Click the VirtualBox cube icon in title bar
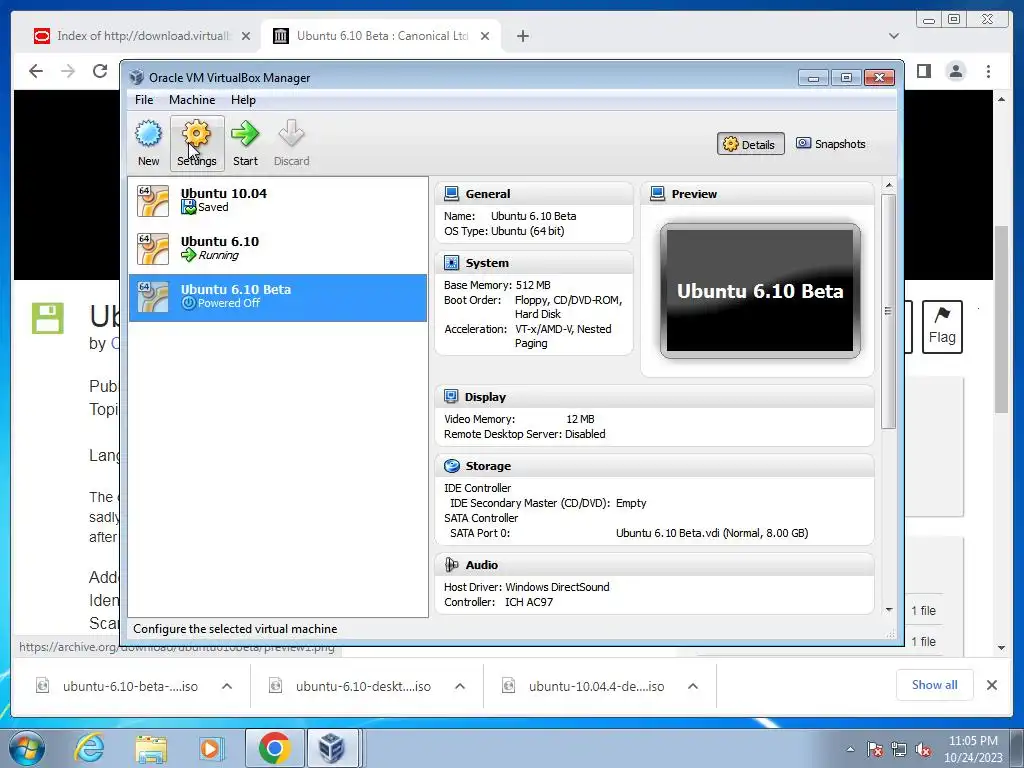Image resolution: width=1024 pixels, height=768 pixels. 136,77
